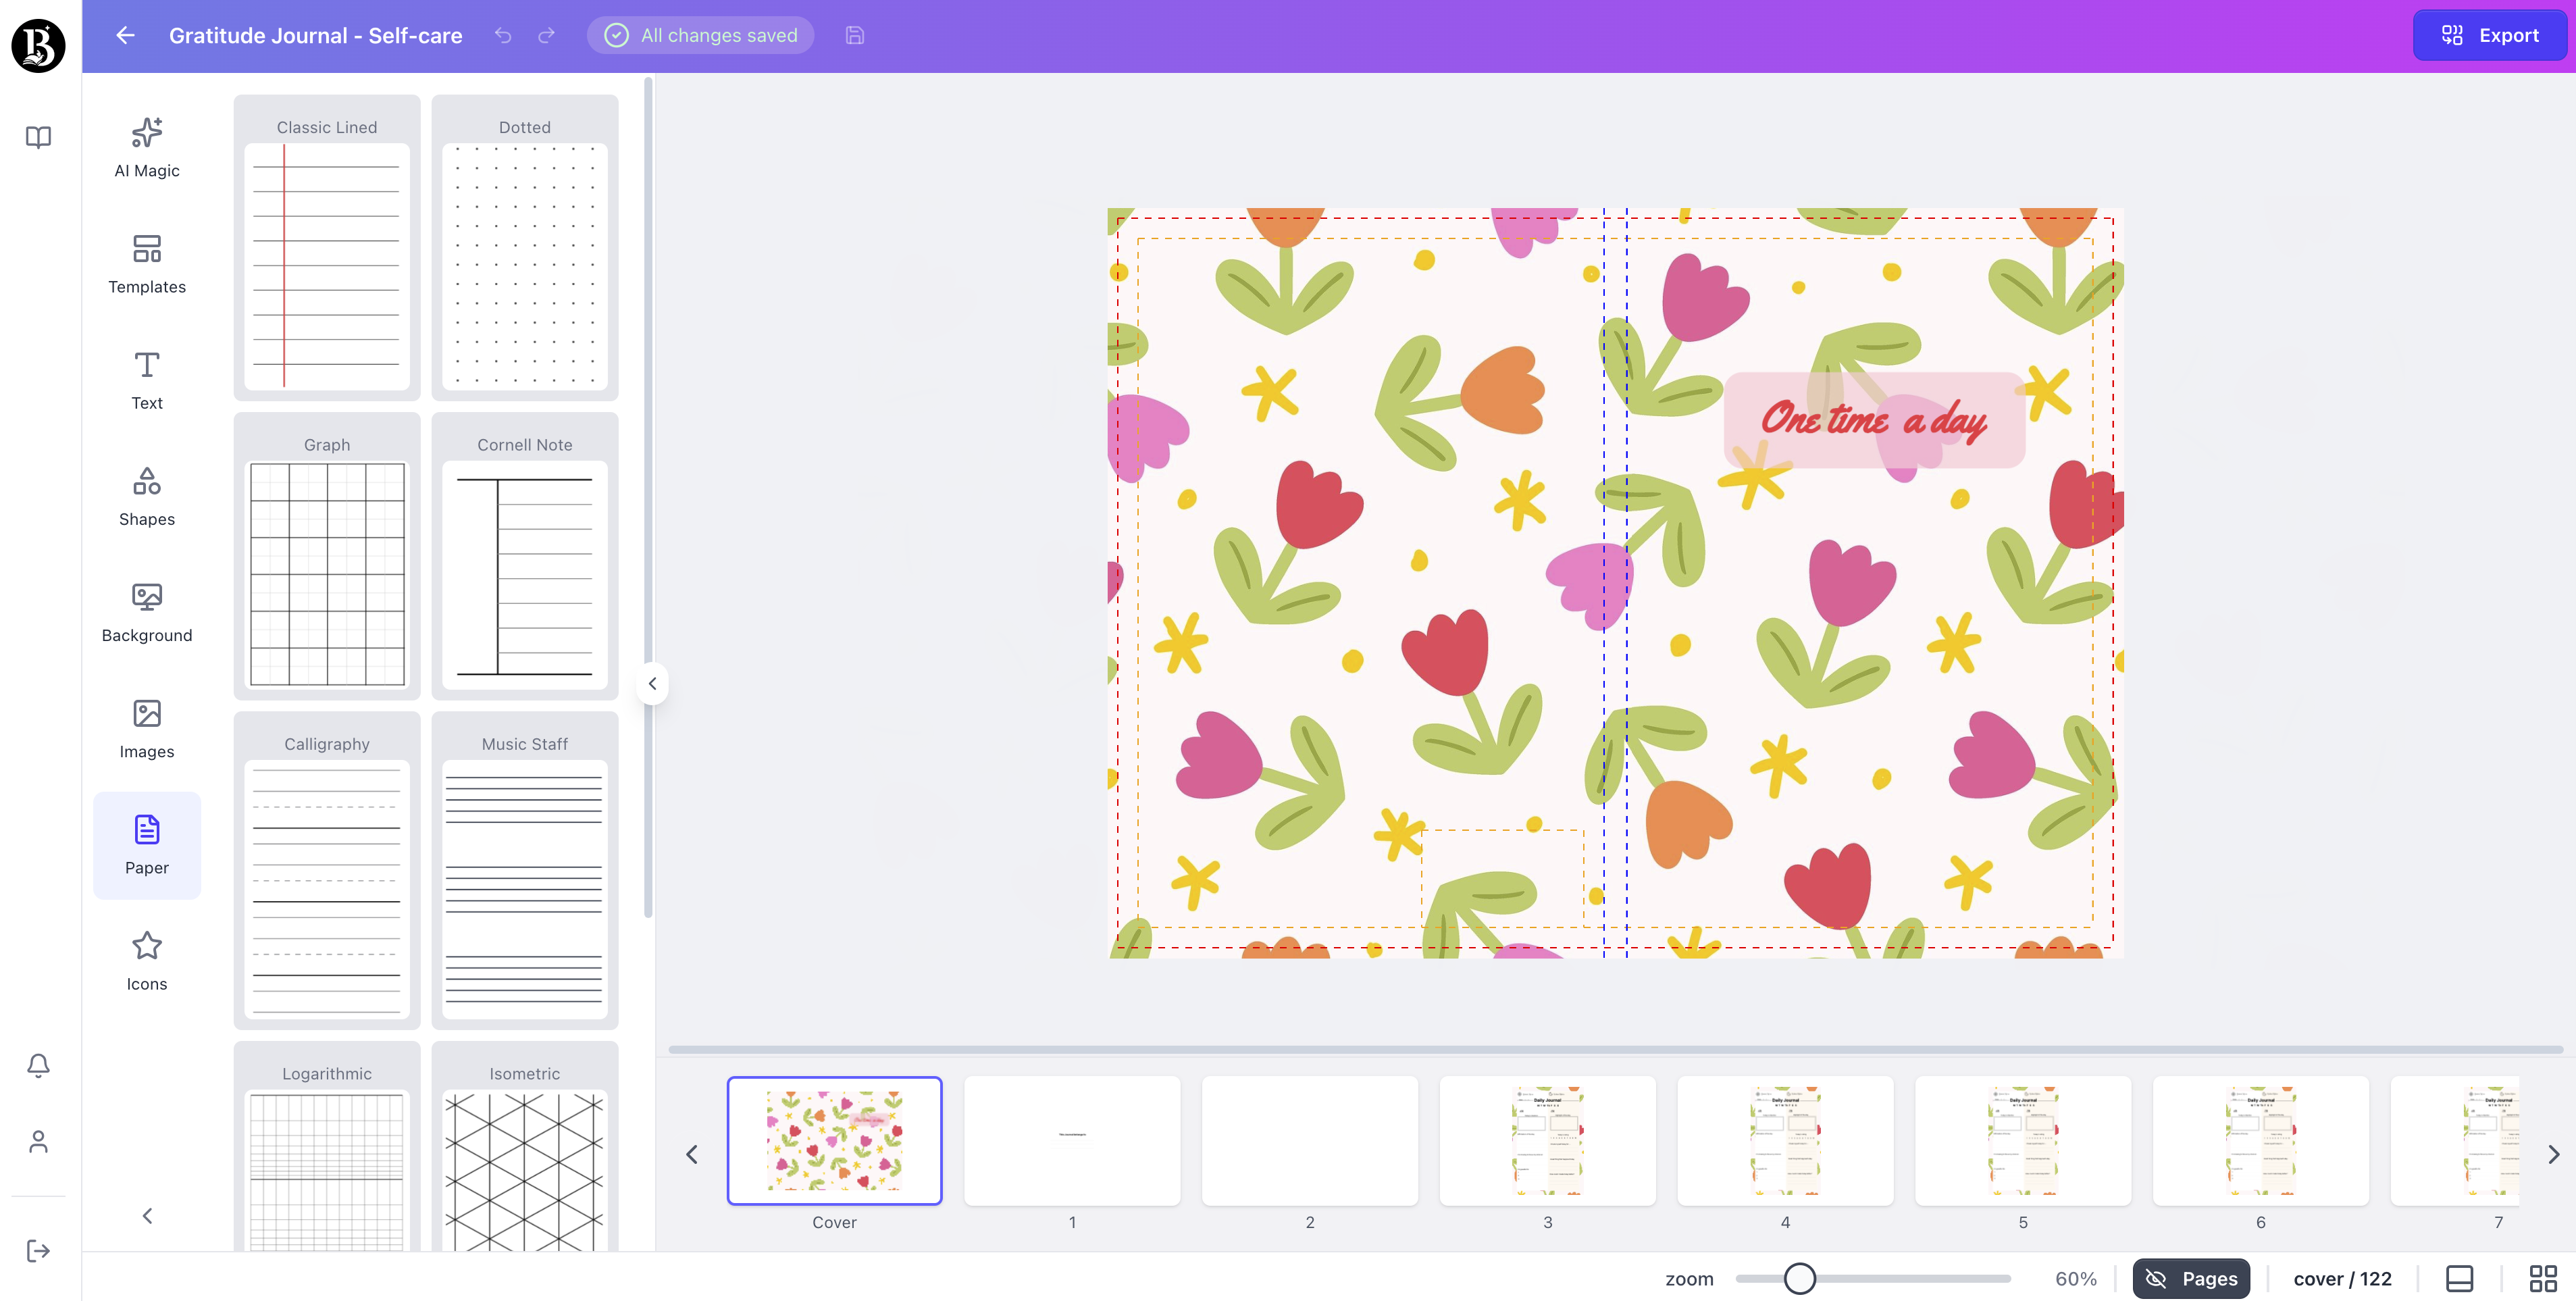The image size is (2576, 1301).
Task: Select the Shapes panel icon
Action: click(x=146, y=496)
